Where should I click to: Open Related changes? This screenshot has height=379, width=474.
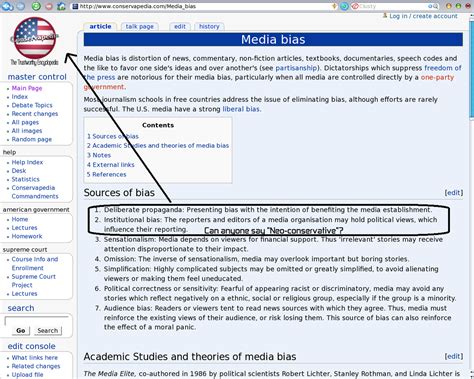coord(36,366)
